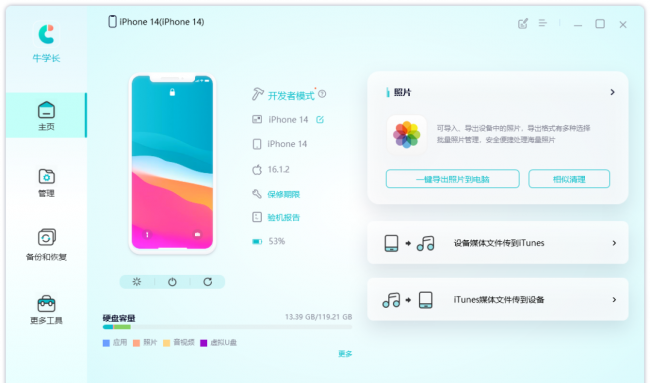
Task: Click the Photos flower app icon
Action: coord(407,135)
